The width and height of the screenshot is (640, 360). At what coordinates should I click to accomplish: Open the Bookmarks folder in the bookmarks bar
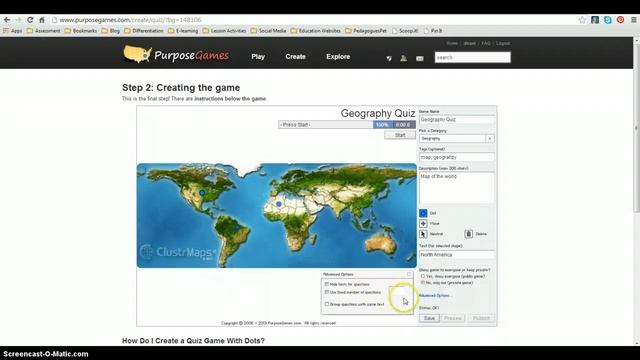coord(81,31)
